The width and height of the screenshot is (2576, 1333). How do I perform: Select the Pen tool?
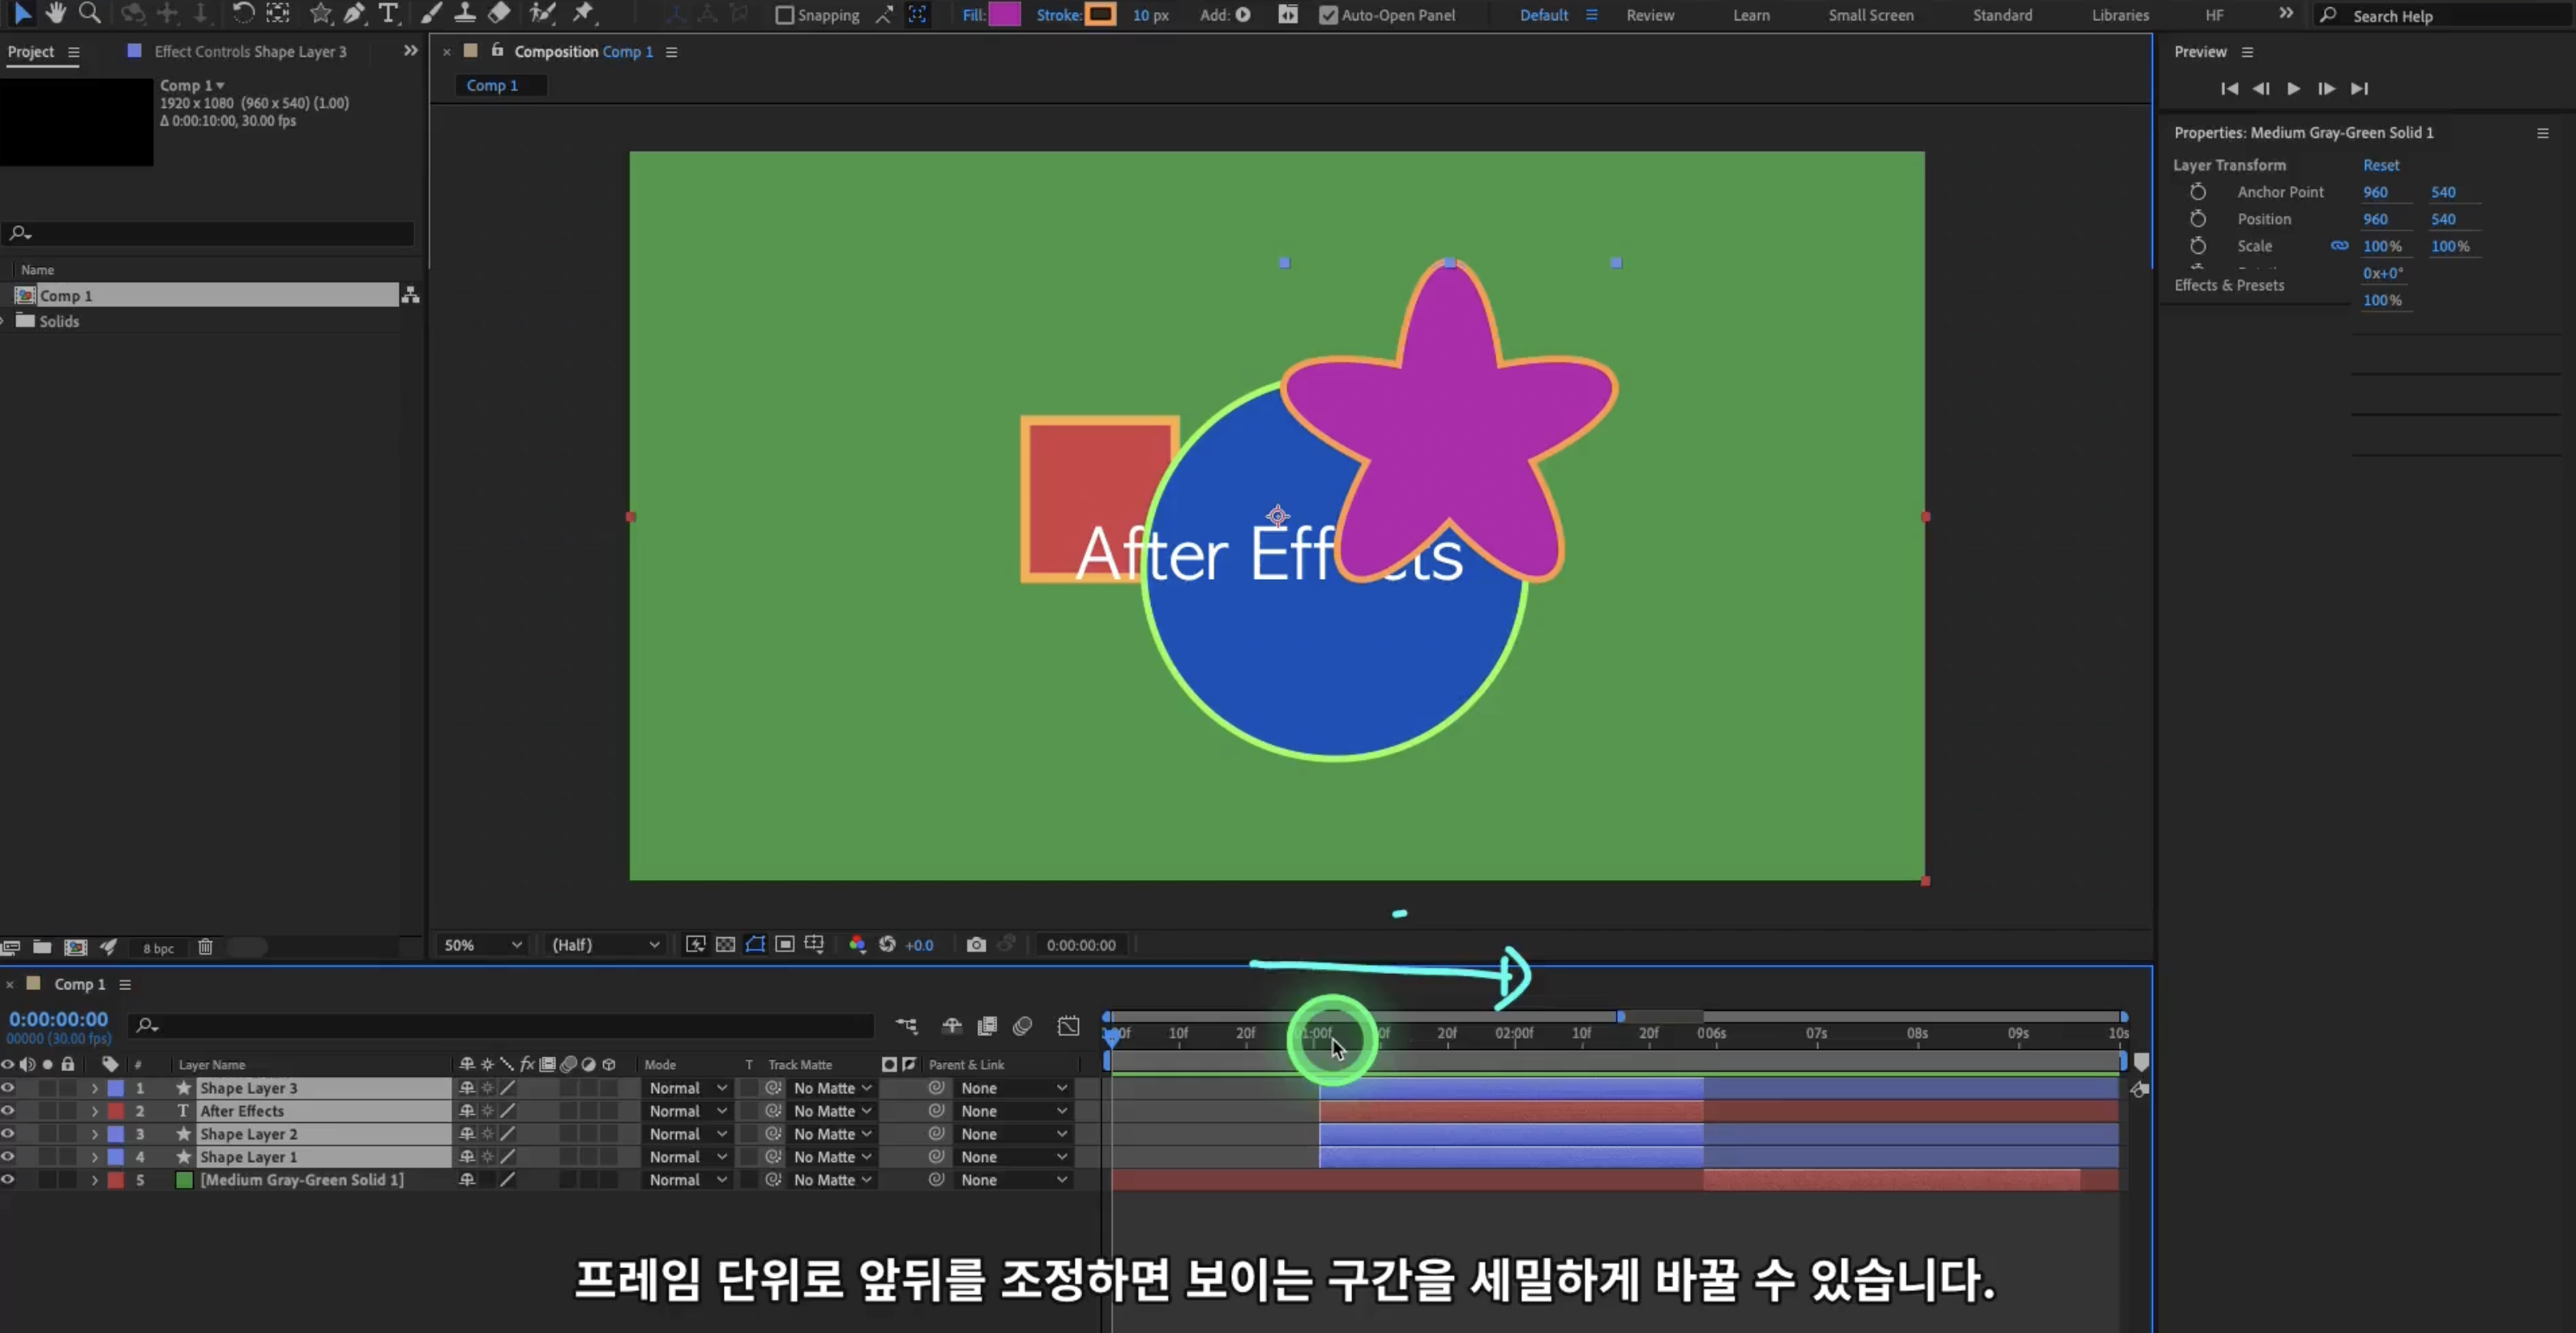tap(354, 14)
